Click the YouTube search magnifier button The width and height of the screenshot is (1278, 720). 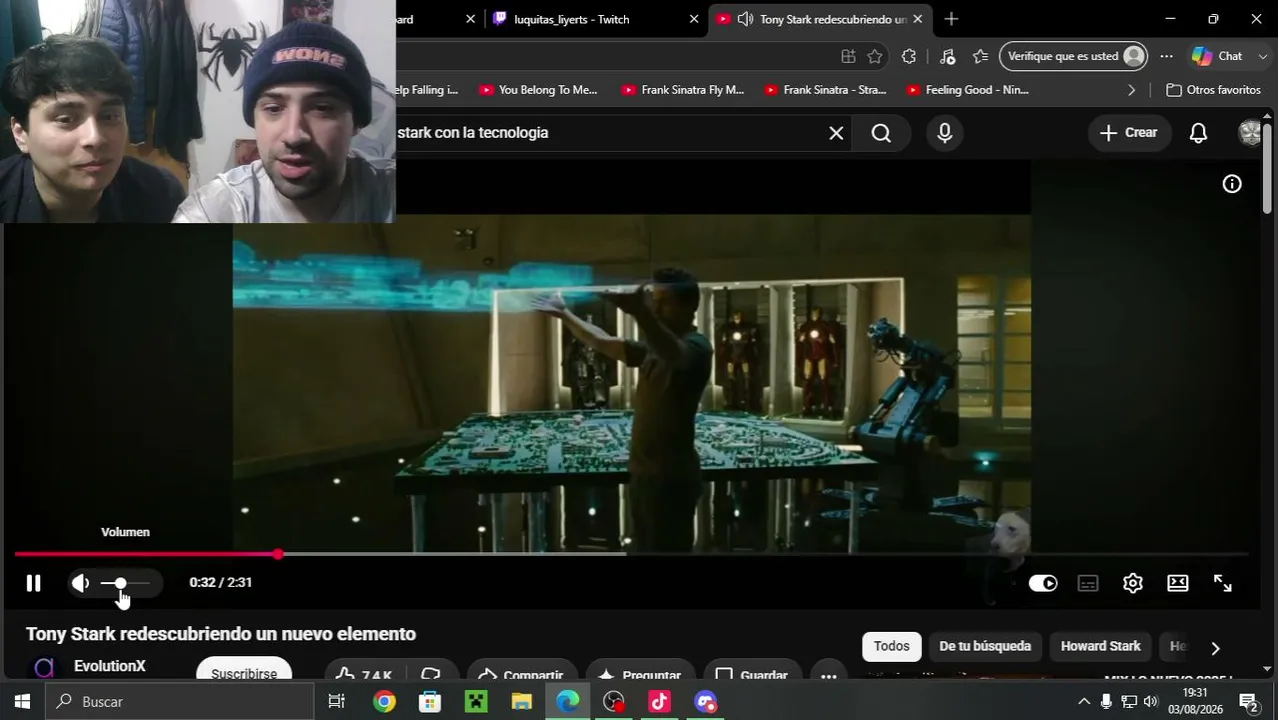pyautogui.click(x=881, y=133)
